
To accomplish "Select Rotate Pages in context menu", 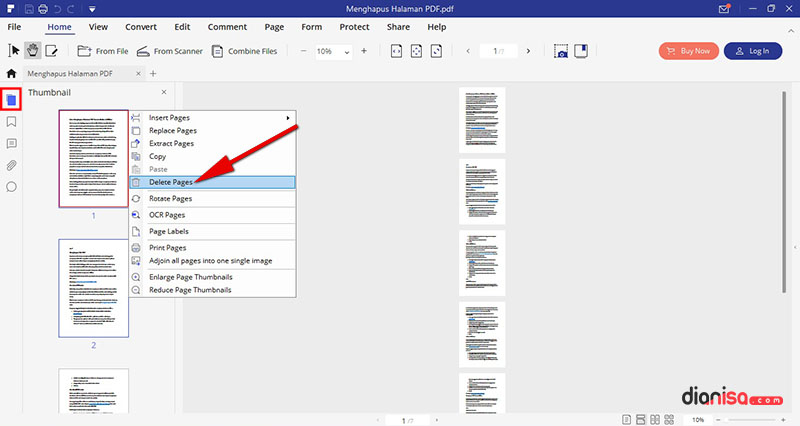I will (x=170, y=198).
